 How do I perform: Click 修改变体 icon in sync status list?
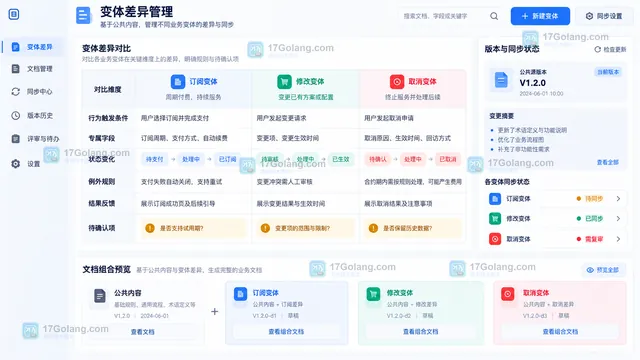[x=495, y=219]
